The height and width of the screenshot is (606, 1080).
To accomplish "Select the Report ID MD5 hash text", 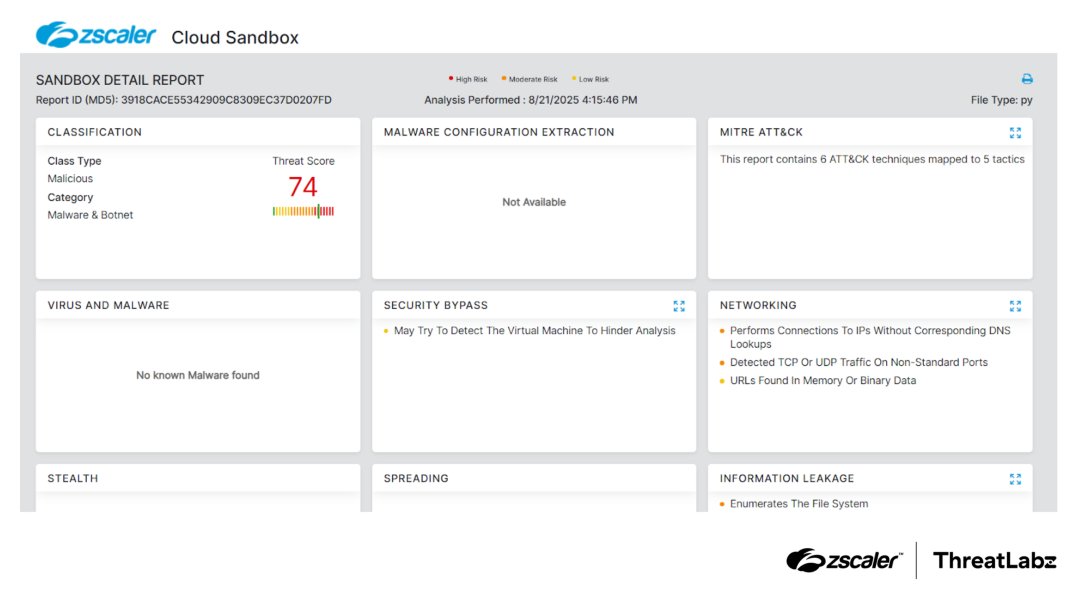I will pos(226,100).
